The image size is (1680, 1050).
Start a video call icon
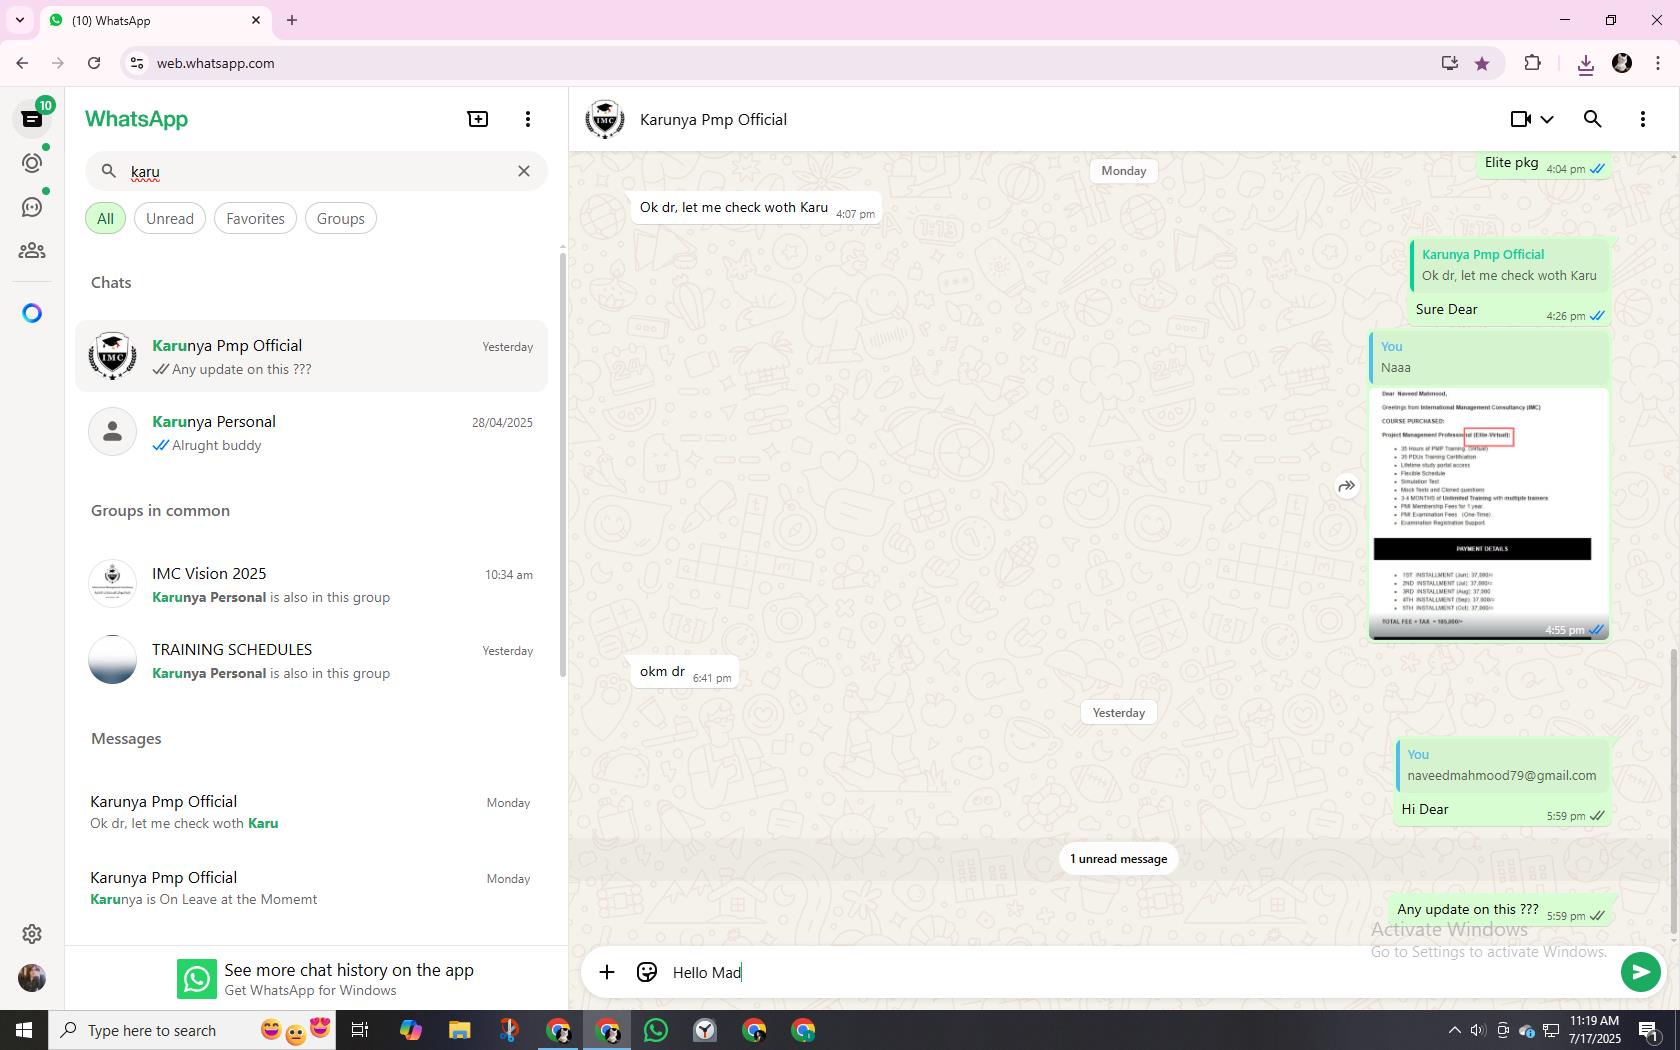click(1520, 119)
